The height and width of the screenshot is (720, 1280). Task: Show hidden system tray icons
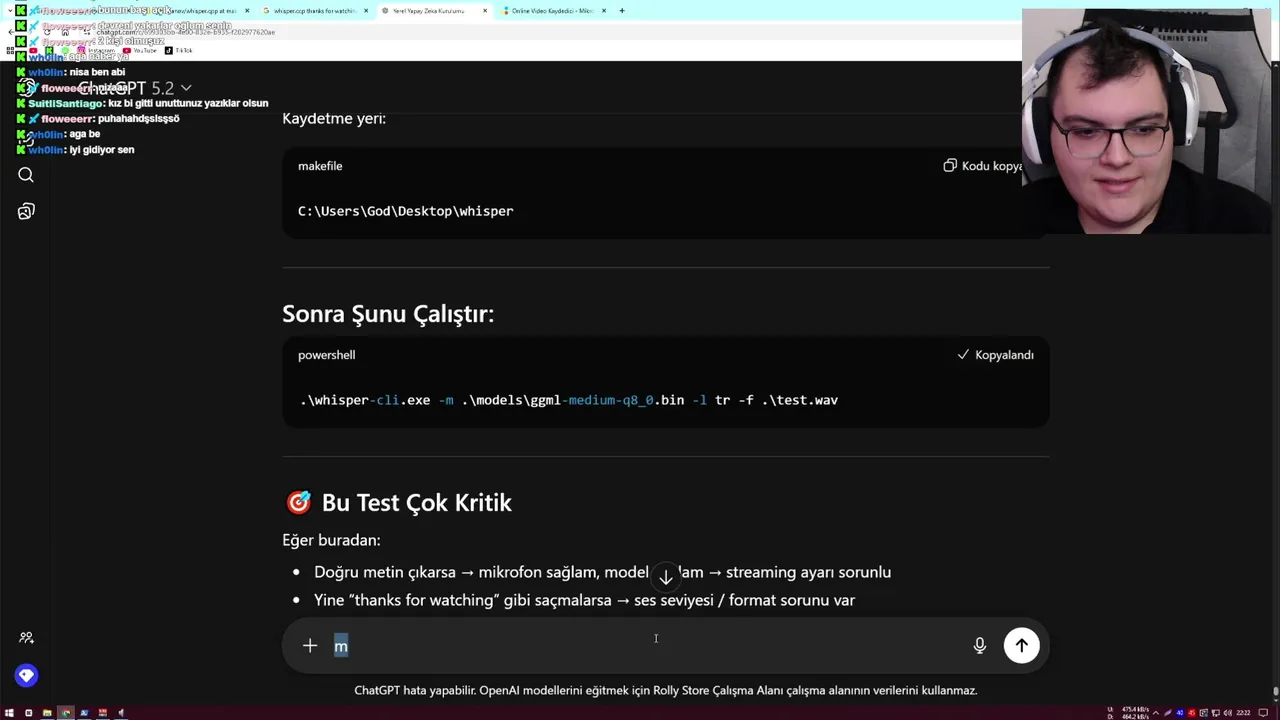pos(1156,713)
